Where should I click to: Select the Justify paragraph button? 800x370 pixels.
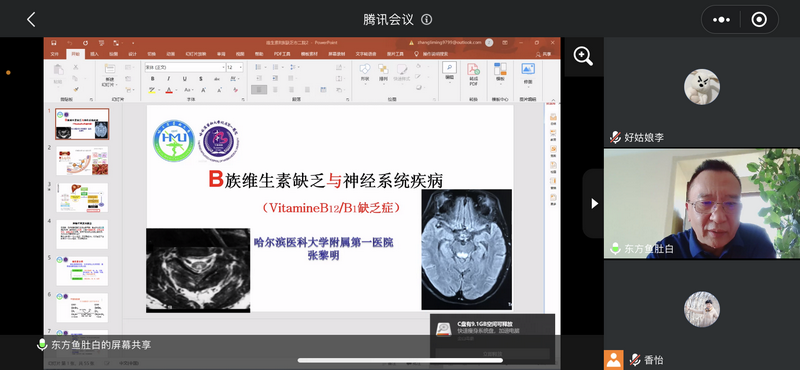(x=307, y=90)
